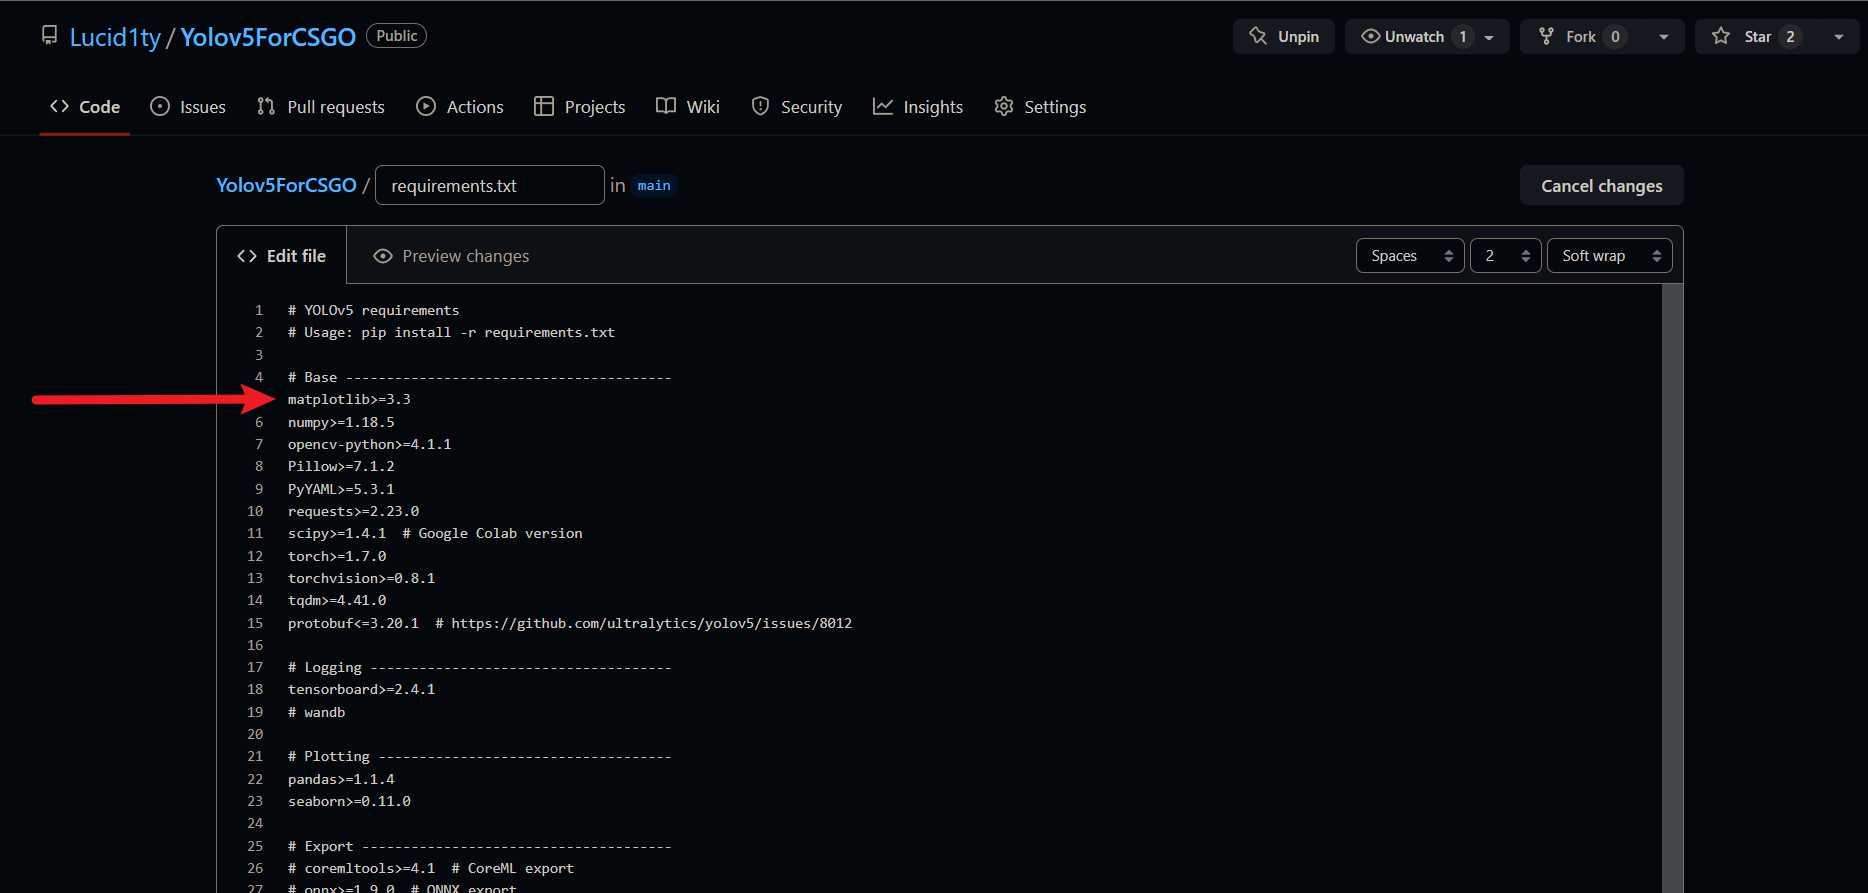The image size is (1868, 893).
Task: Click line 'matplotlib>=3.3' in editor
Action: pos(349,399)
